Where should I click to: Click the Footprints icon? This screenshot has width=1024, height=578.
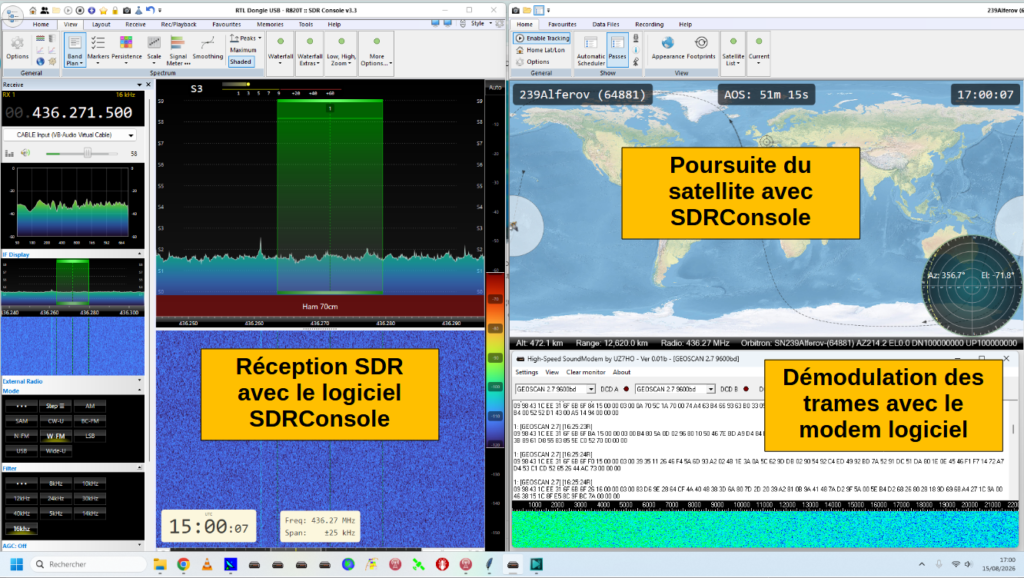(701, 43)
